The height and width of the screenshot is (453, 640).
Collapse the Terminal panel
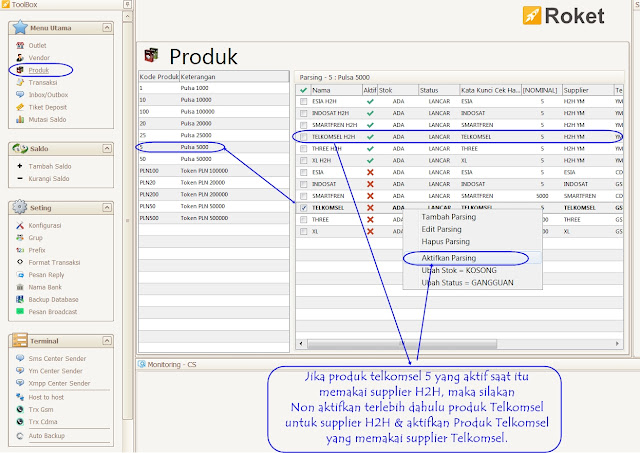coord(107,340)
